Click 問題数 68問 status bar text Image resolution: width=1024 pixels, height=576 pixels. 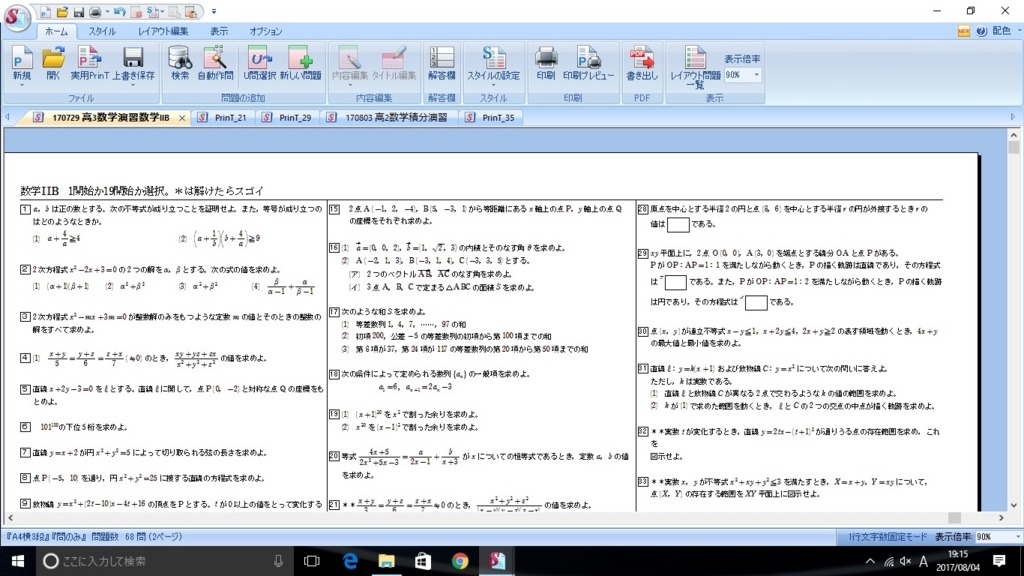point(137,536)
